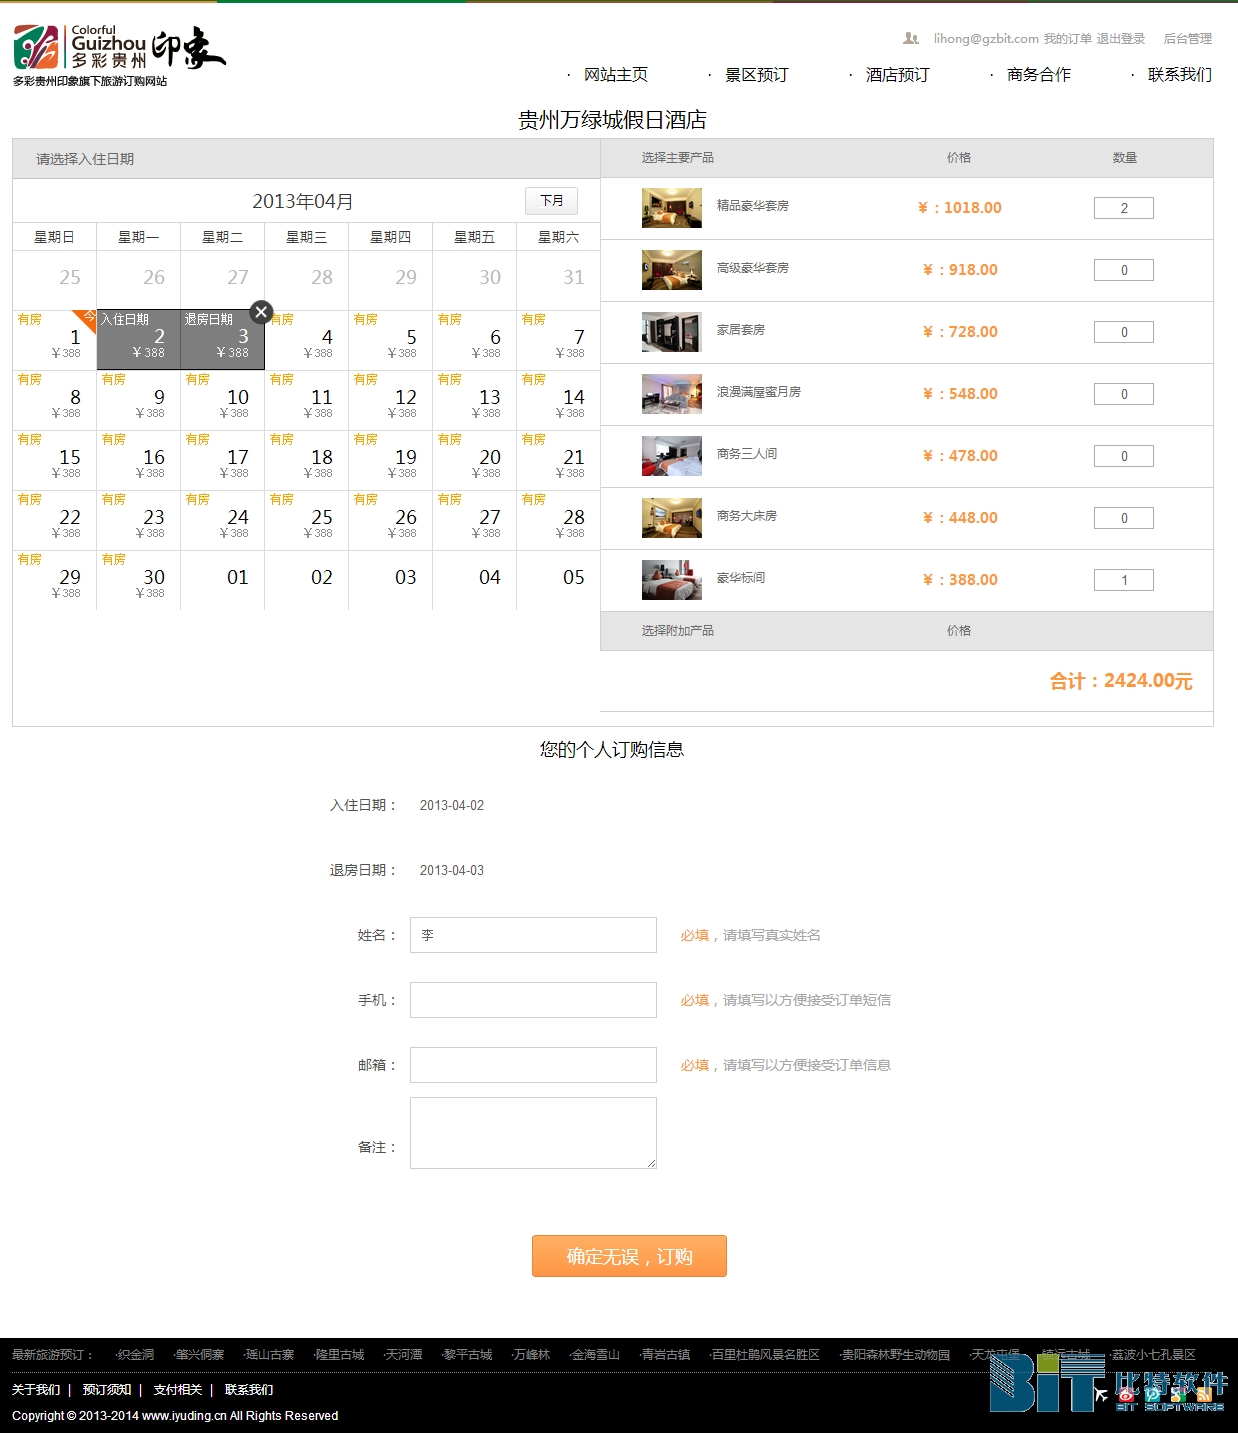Viewport: 1238px width, 1433px height.
Task: Edit quantity for 商务大床房
Action: coord(1123,518)
